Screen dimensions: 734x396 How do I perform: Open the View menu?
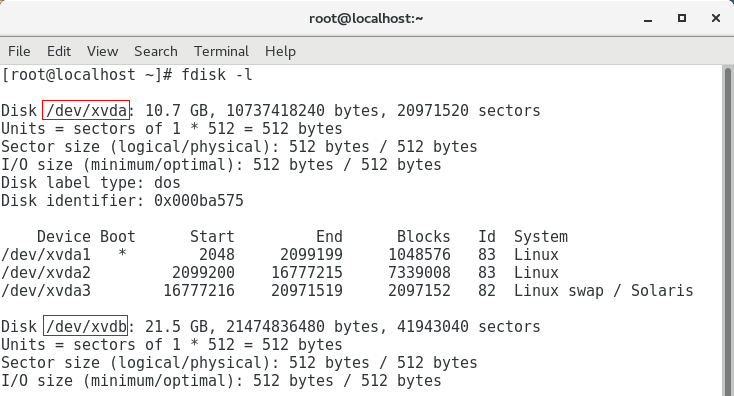point(103,51)
